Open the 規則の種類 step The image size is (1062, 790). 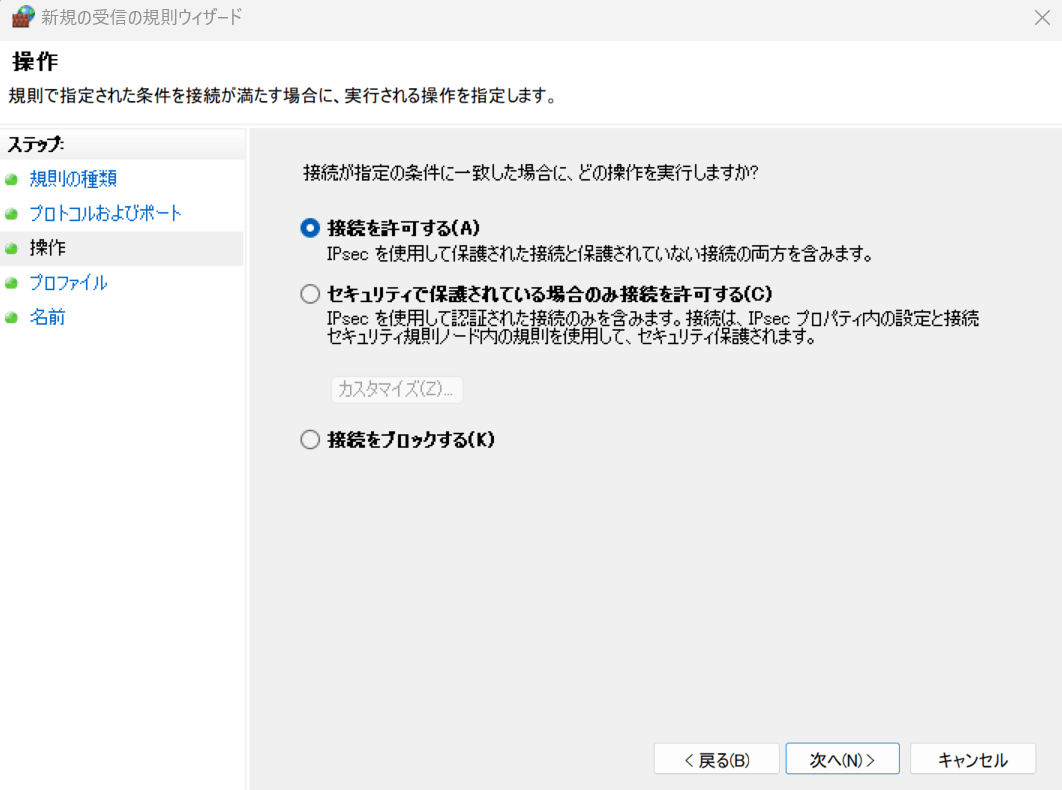coord(73,179)
